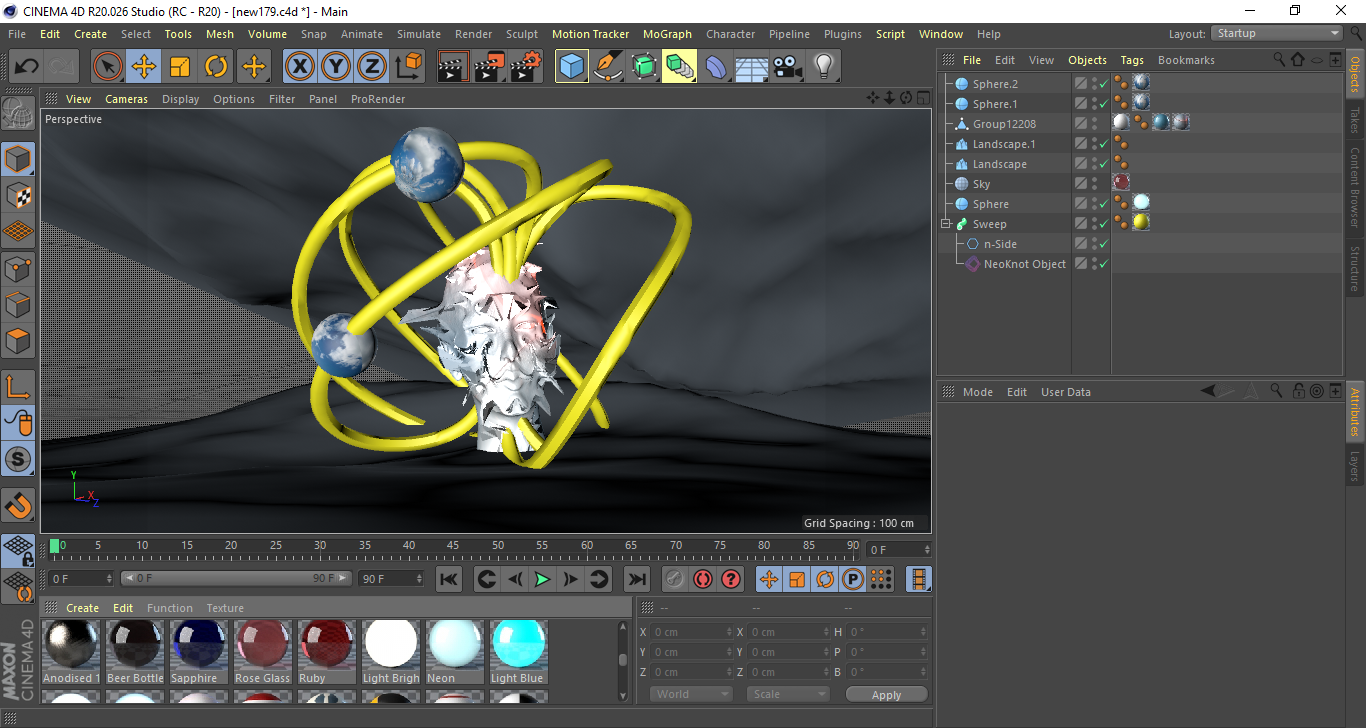Render to Picture Viewer

(x=490, y=67)
